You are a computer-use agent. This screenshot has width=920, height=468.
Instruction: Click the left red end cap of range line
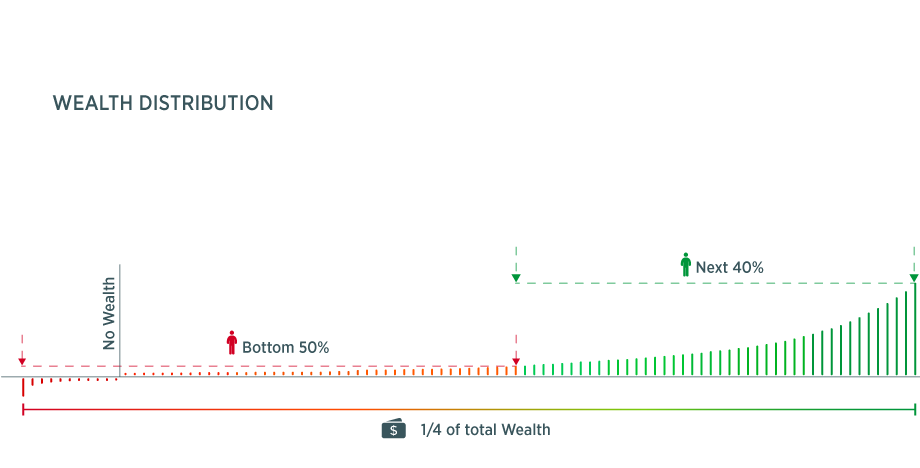22,409
